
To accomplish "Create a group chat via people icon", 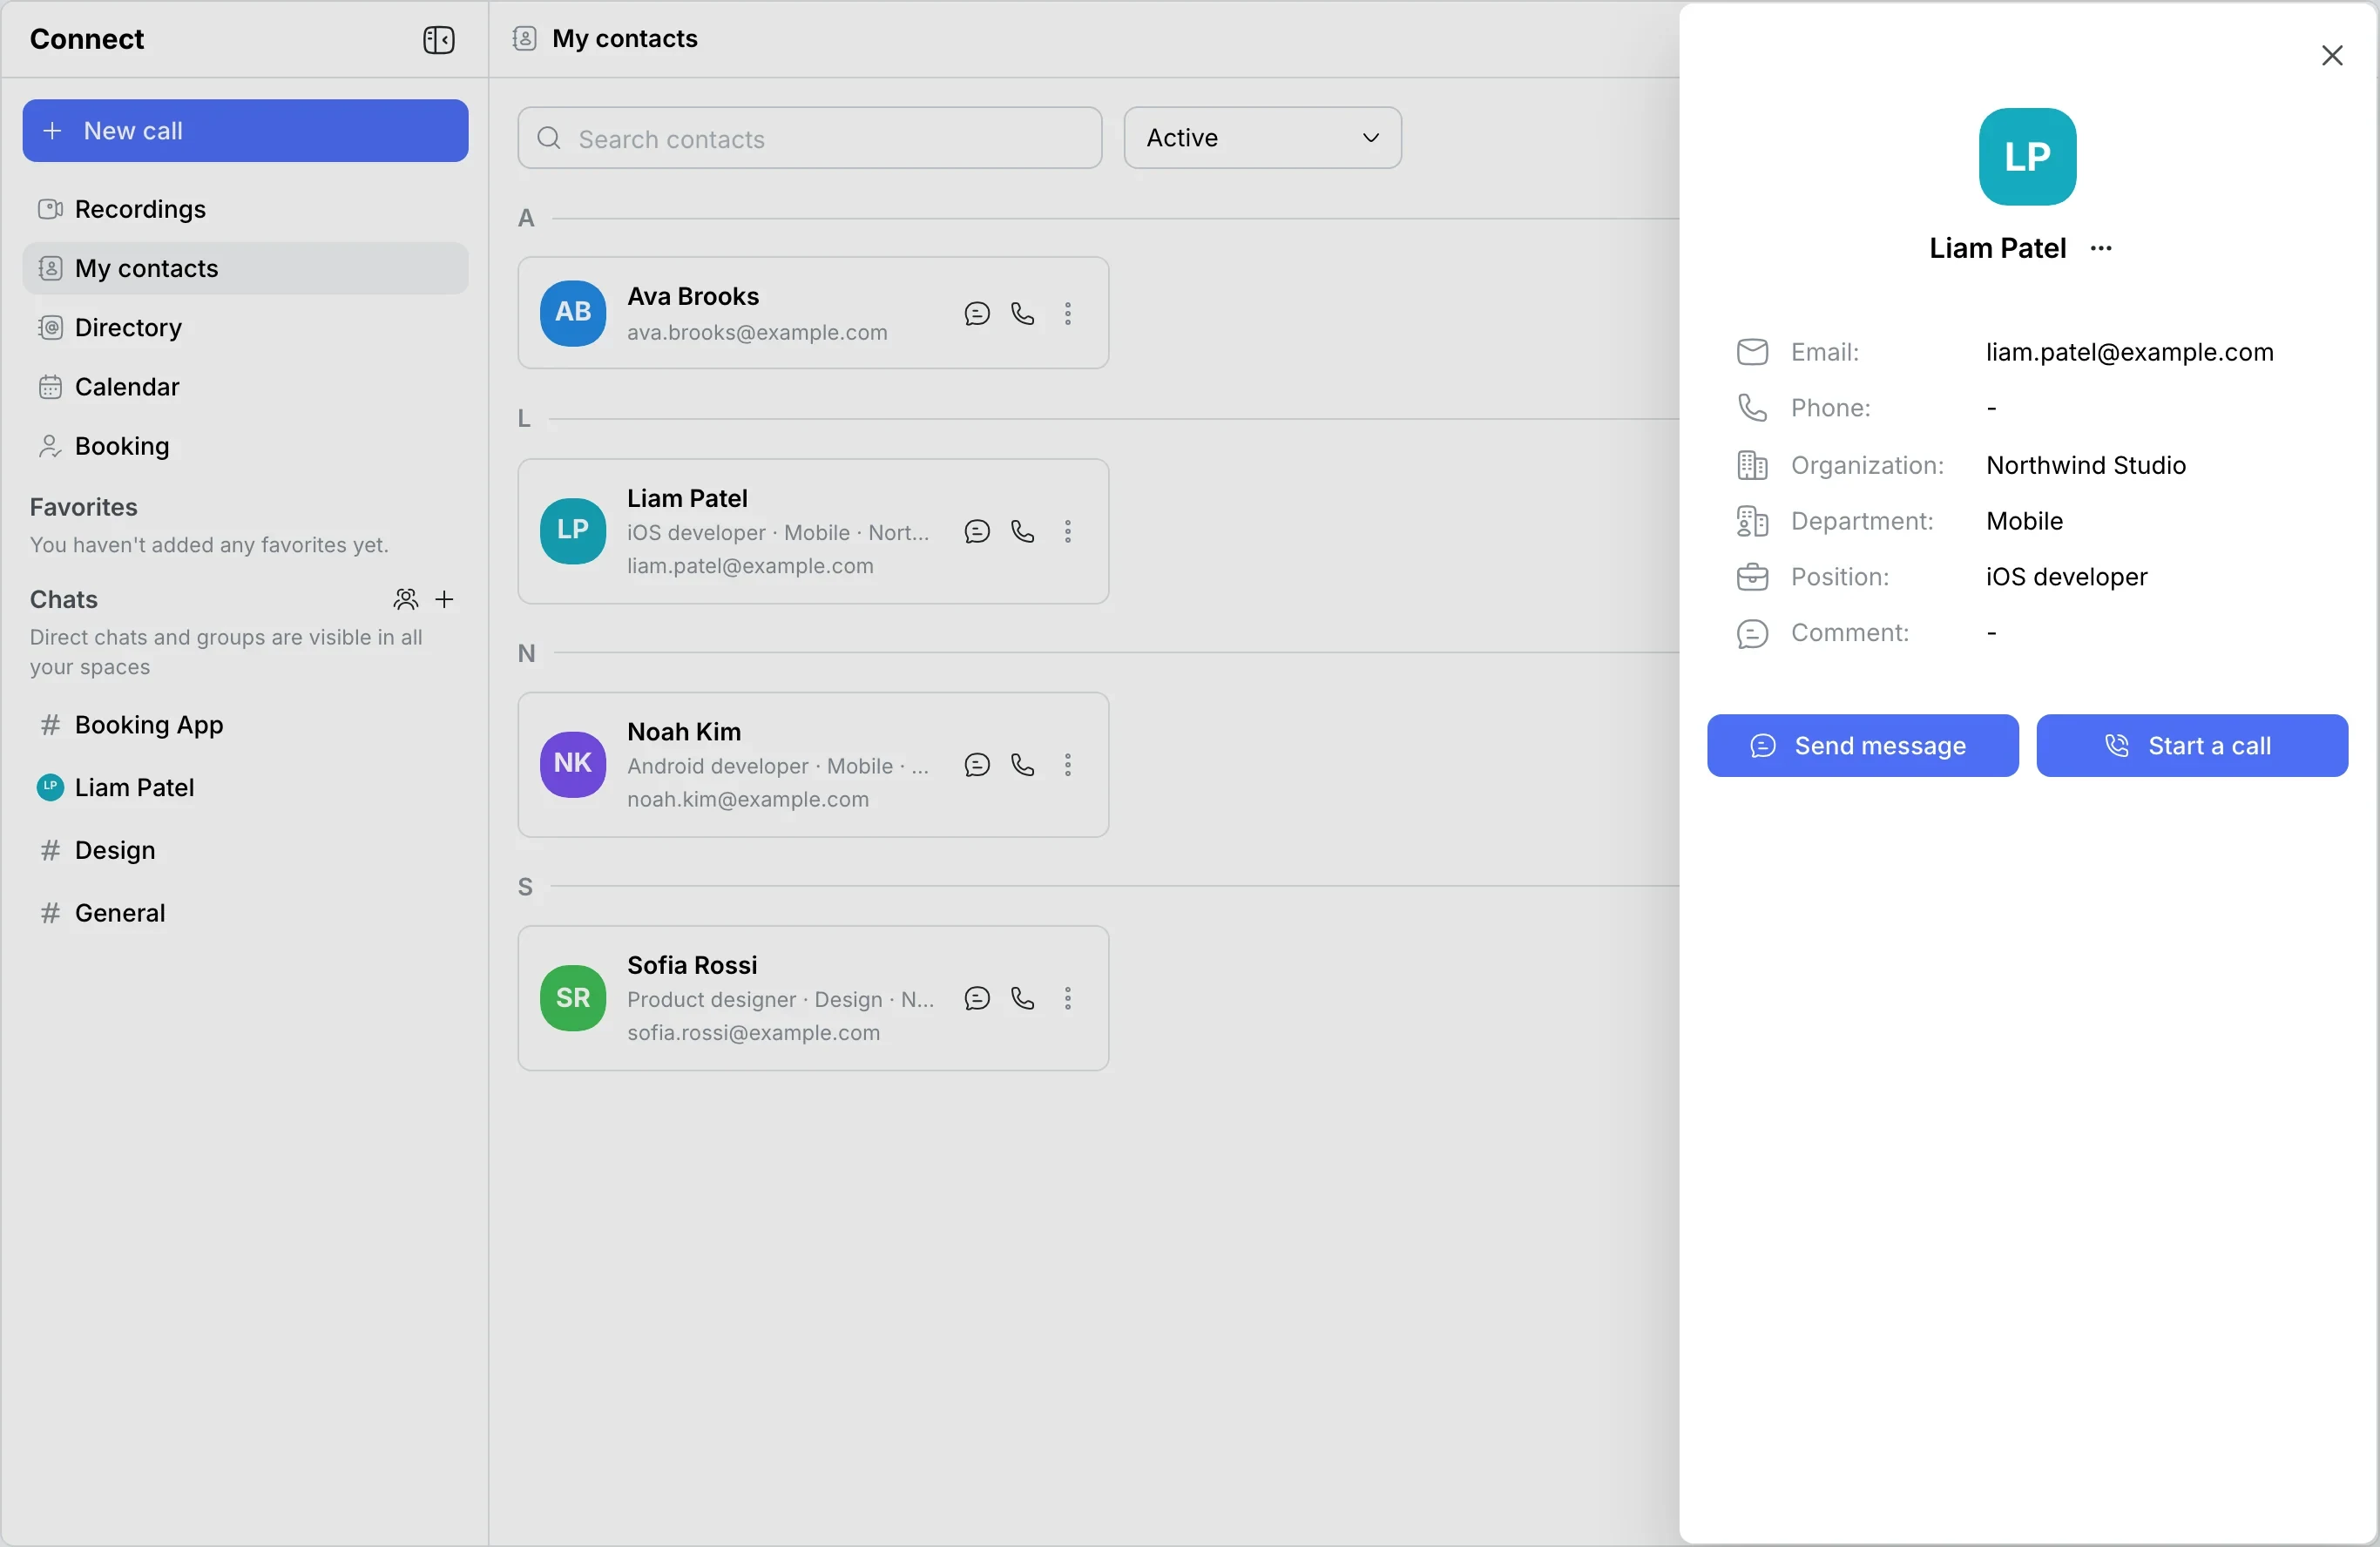I will [x=405, y=599].
